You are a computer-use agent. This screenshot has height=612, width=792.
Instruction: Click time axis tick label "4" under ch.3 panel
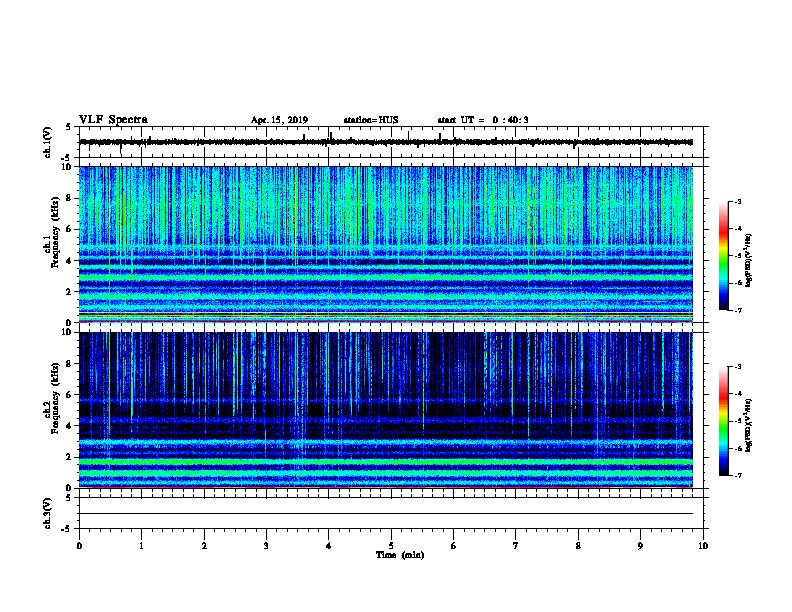[x=329, y=546]
